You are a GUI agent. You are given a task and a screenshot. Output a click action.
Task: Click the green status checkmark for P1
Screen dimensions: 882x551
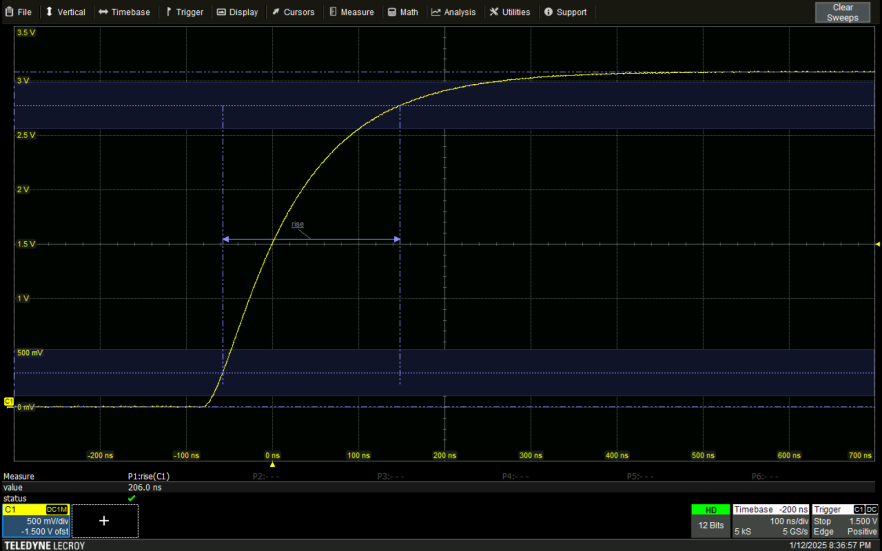pyautogui.click(x=132, y=498)
